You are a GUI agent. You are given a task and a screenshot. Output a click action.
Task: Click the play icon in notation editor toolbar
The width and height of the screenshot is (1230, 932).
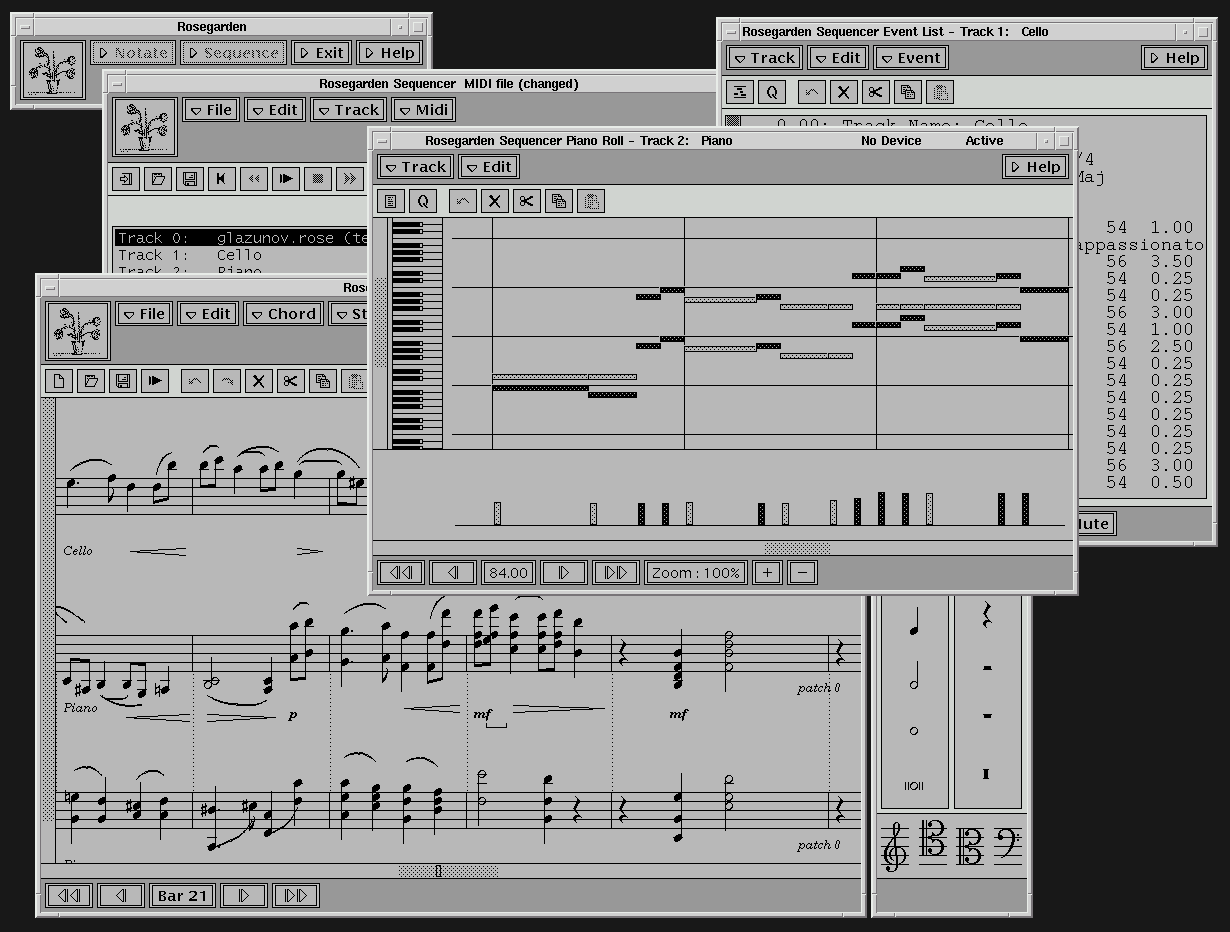click(x=155, y=380)
